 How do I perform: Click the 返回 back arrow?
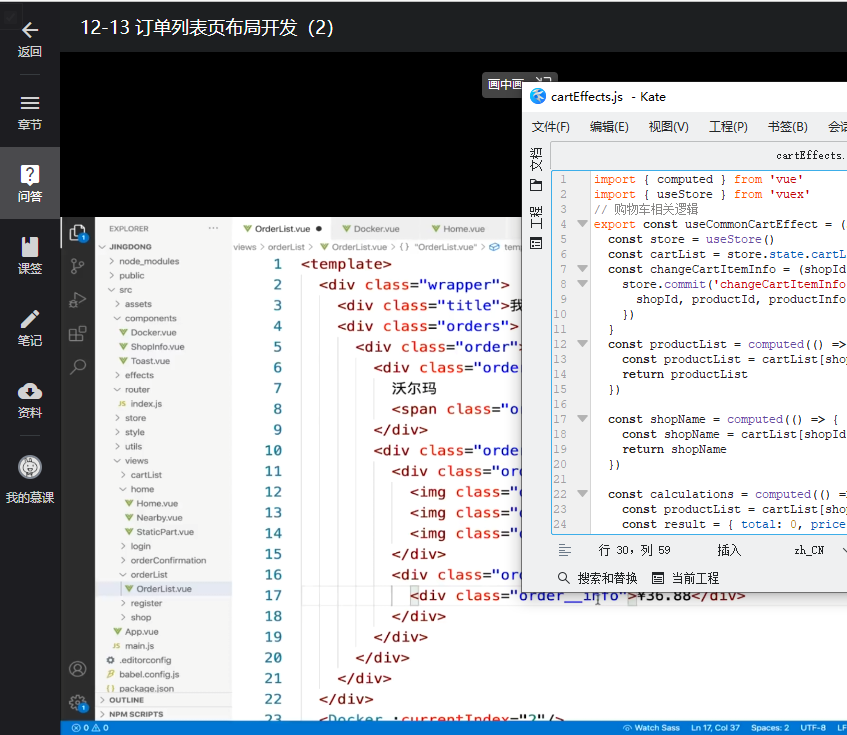(29, 30)
